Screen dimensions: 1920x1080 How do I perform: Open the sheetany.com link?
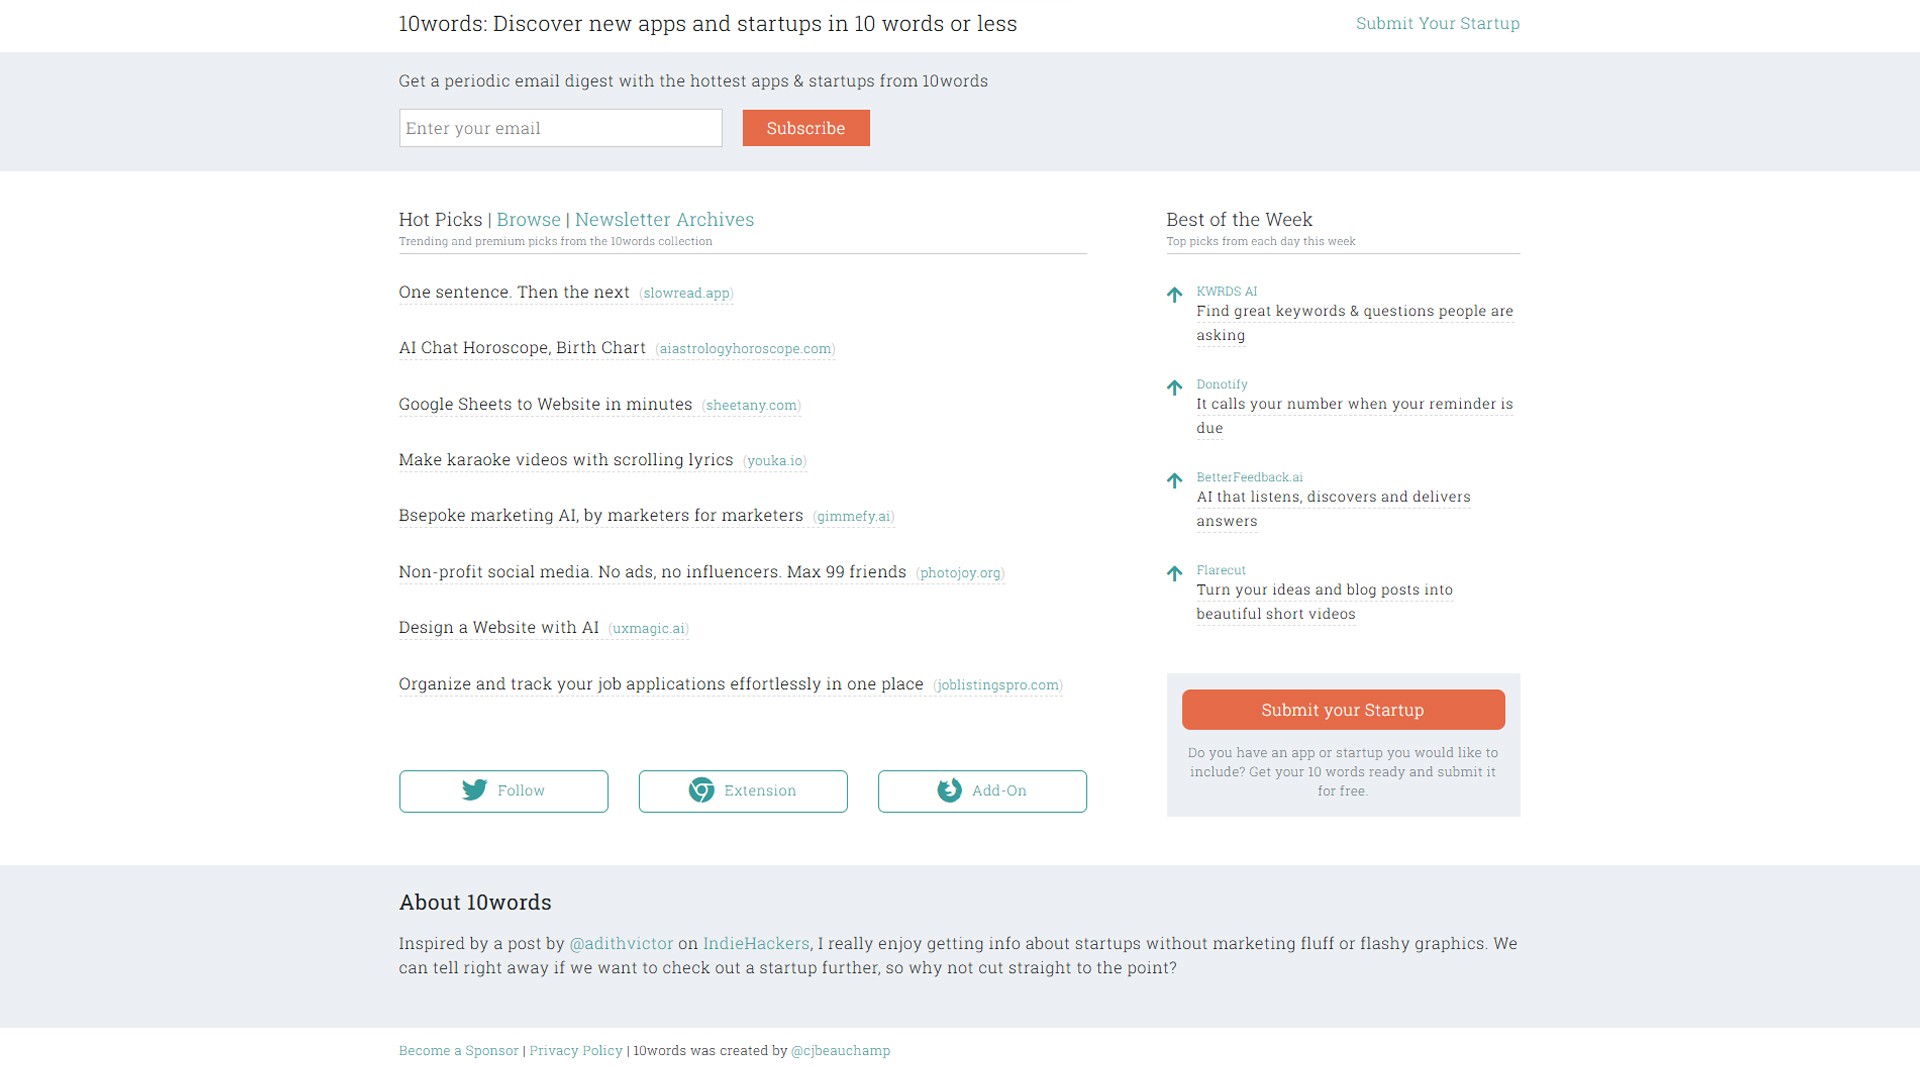751,405
